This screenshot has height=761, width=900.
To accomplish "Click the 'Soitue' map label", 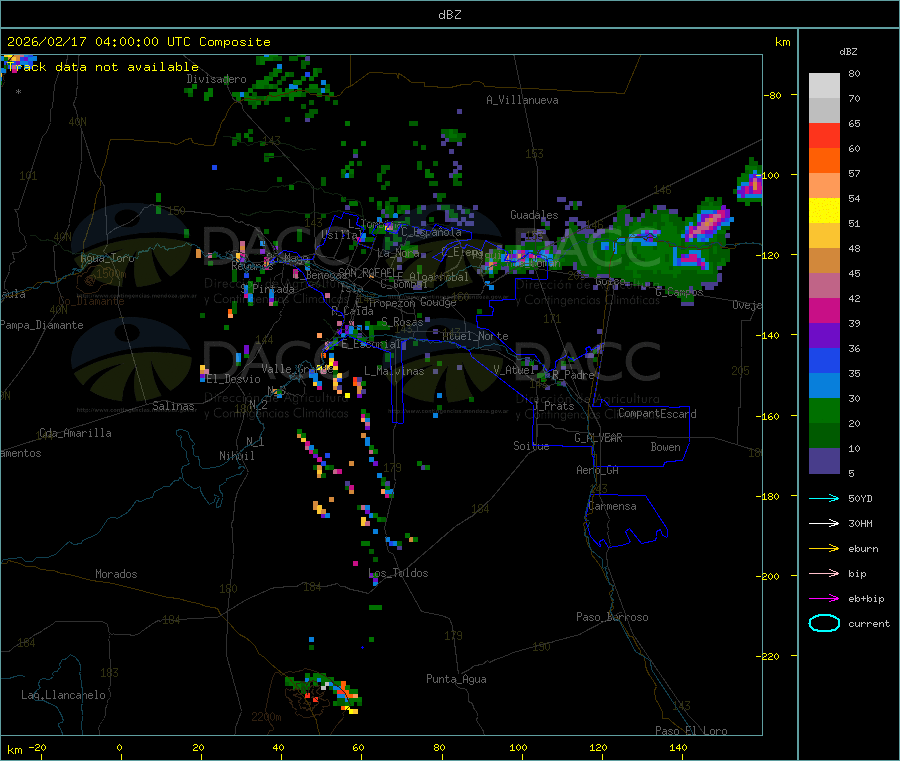I will [531, 446].
